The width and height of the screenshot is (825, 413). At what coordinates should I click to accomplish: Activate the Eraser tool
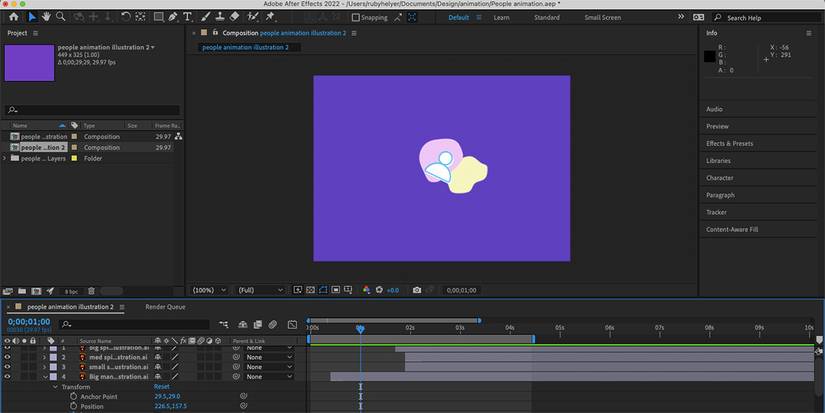click(235, 17)
